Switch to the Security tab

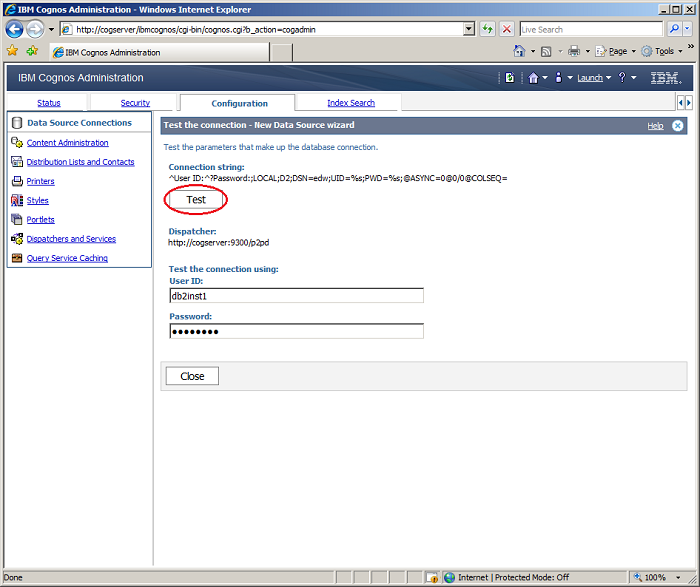point(135,103)
